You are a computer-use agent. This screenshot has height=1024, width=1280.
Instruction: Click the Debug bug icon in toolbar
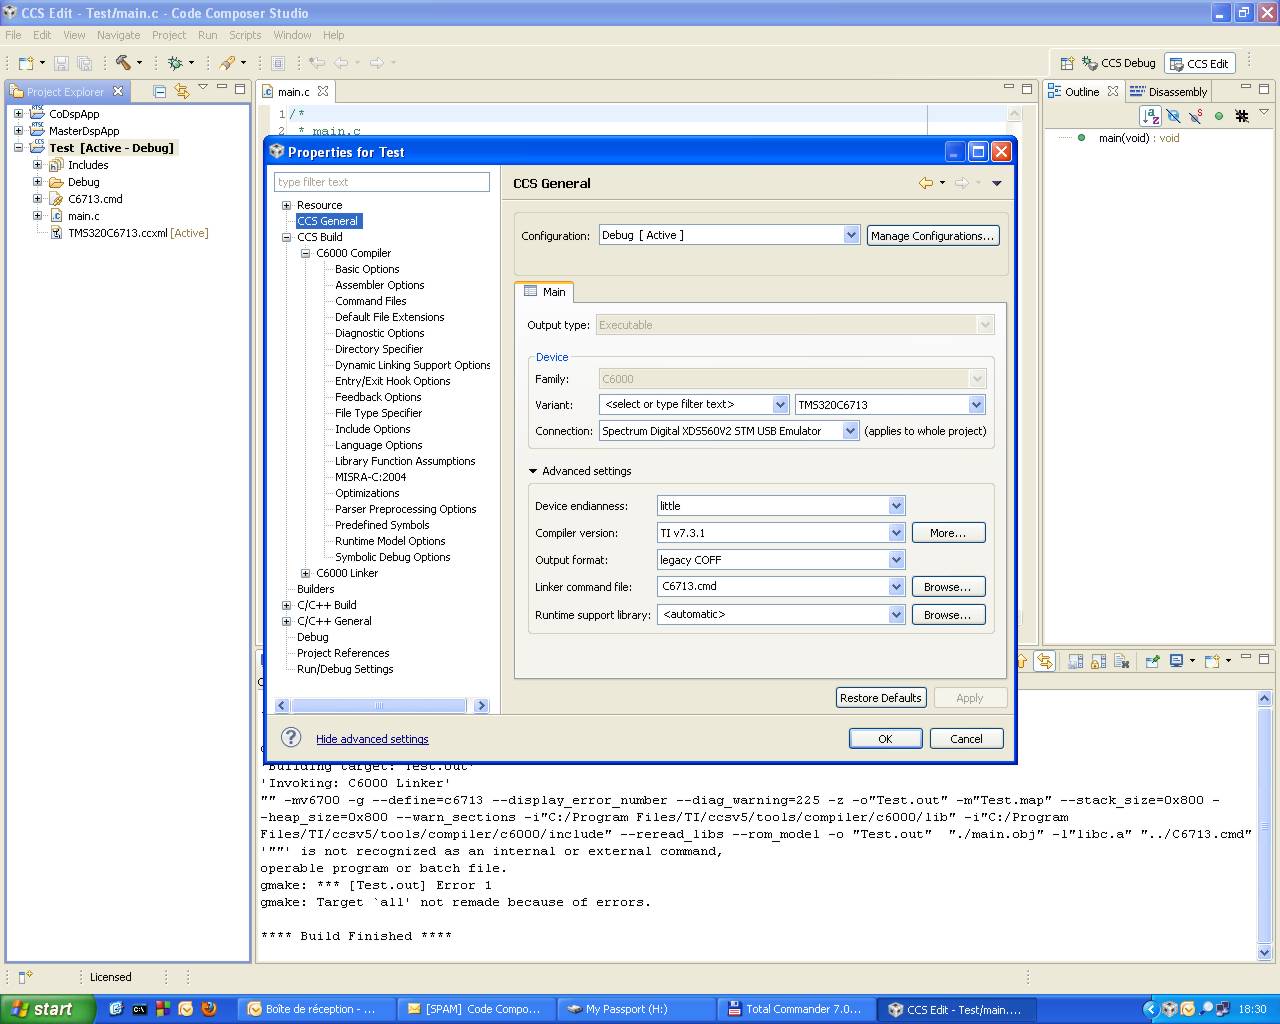tap(175, 62)
